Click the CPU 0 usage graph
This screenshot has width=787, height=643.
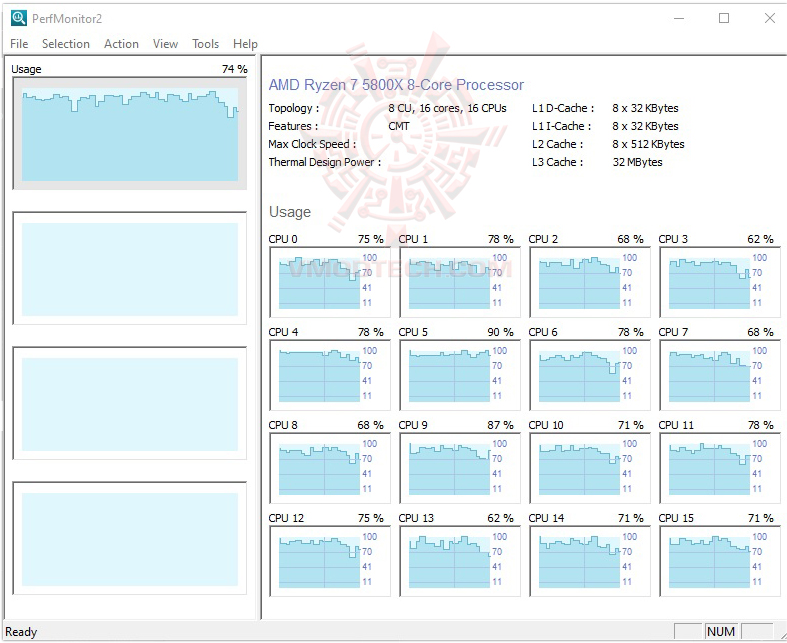(330, 282)
